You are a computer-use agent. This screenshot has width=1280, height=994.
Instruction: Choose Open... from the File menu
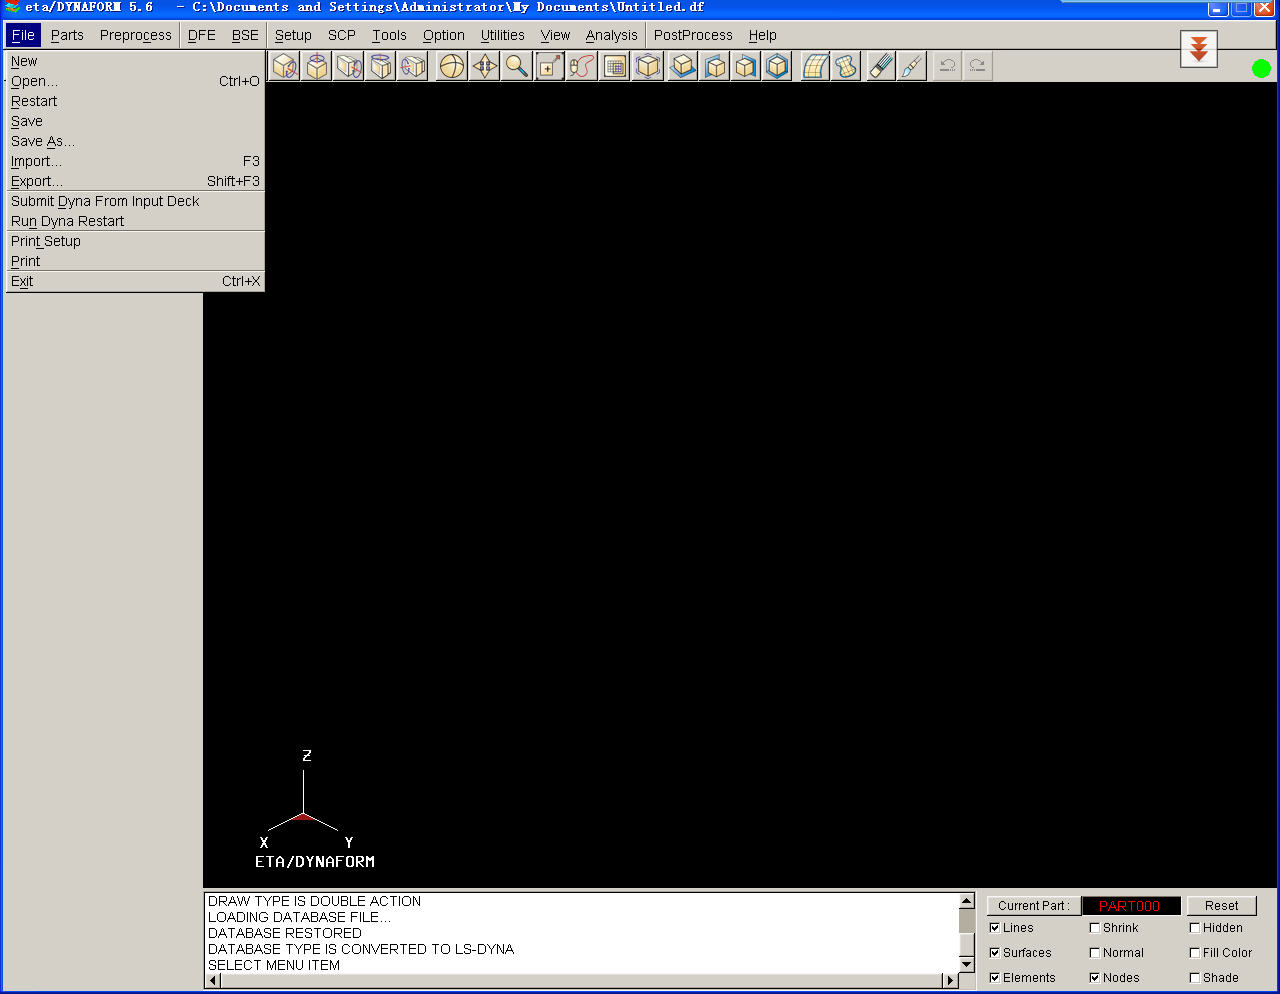[134, 81]
